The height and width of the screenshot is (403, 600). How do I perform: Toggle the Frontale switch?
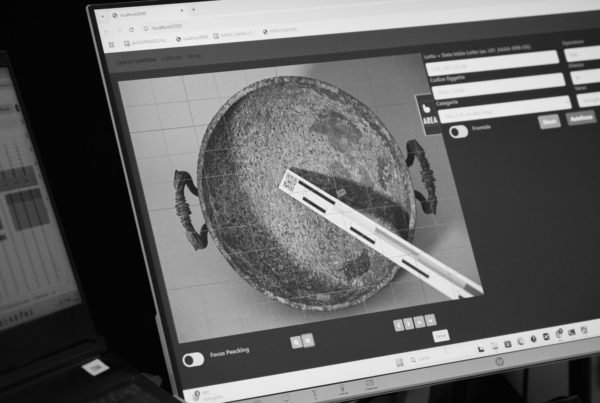[x=458, y=131]
